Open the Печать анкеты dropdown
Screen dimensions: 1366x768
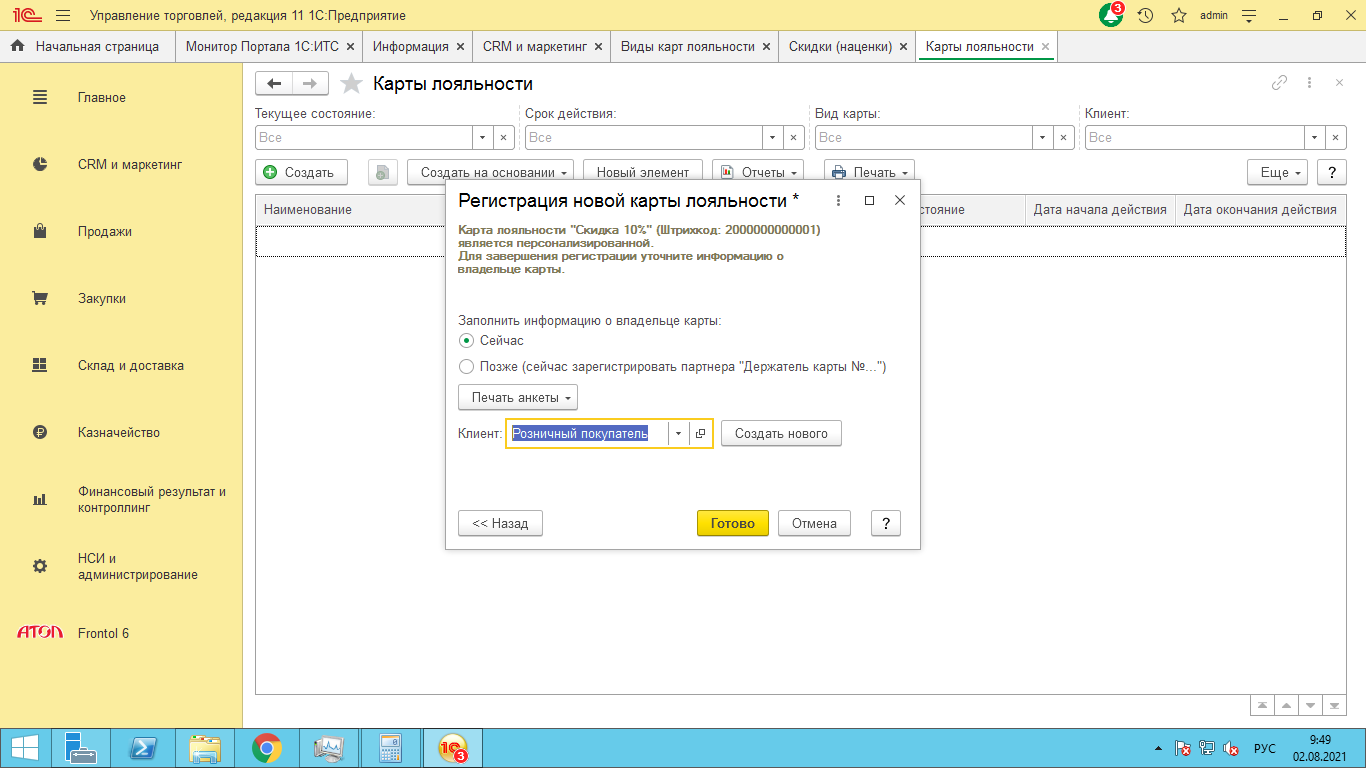[x=518, y=397]
